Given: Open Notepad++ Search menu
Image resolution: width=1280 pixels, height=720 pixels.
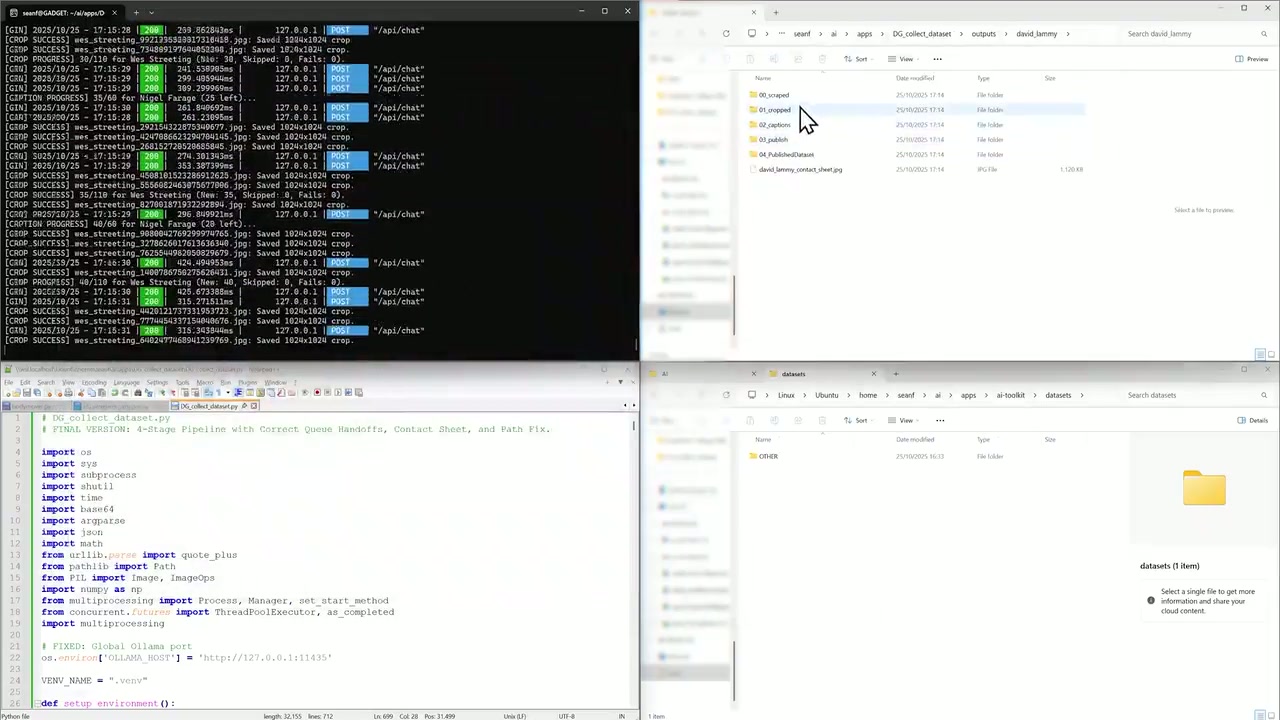Looking at the screenshot, I should [46, 383].
